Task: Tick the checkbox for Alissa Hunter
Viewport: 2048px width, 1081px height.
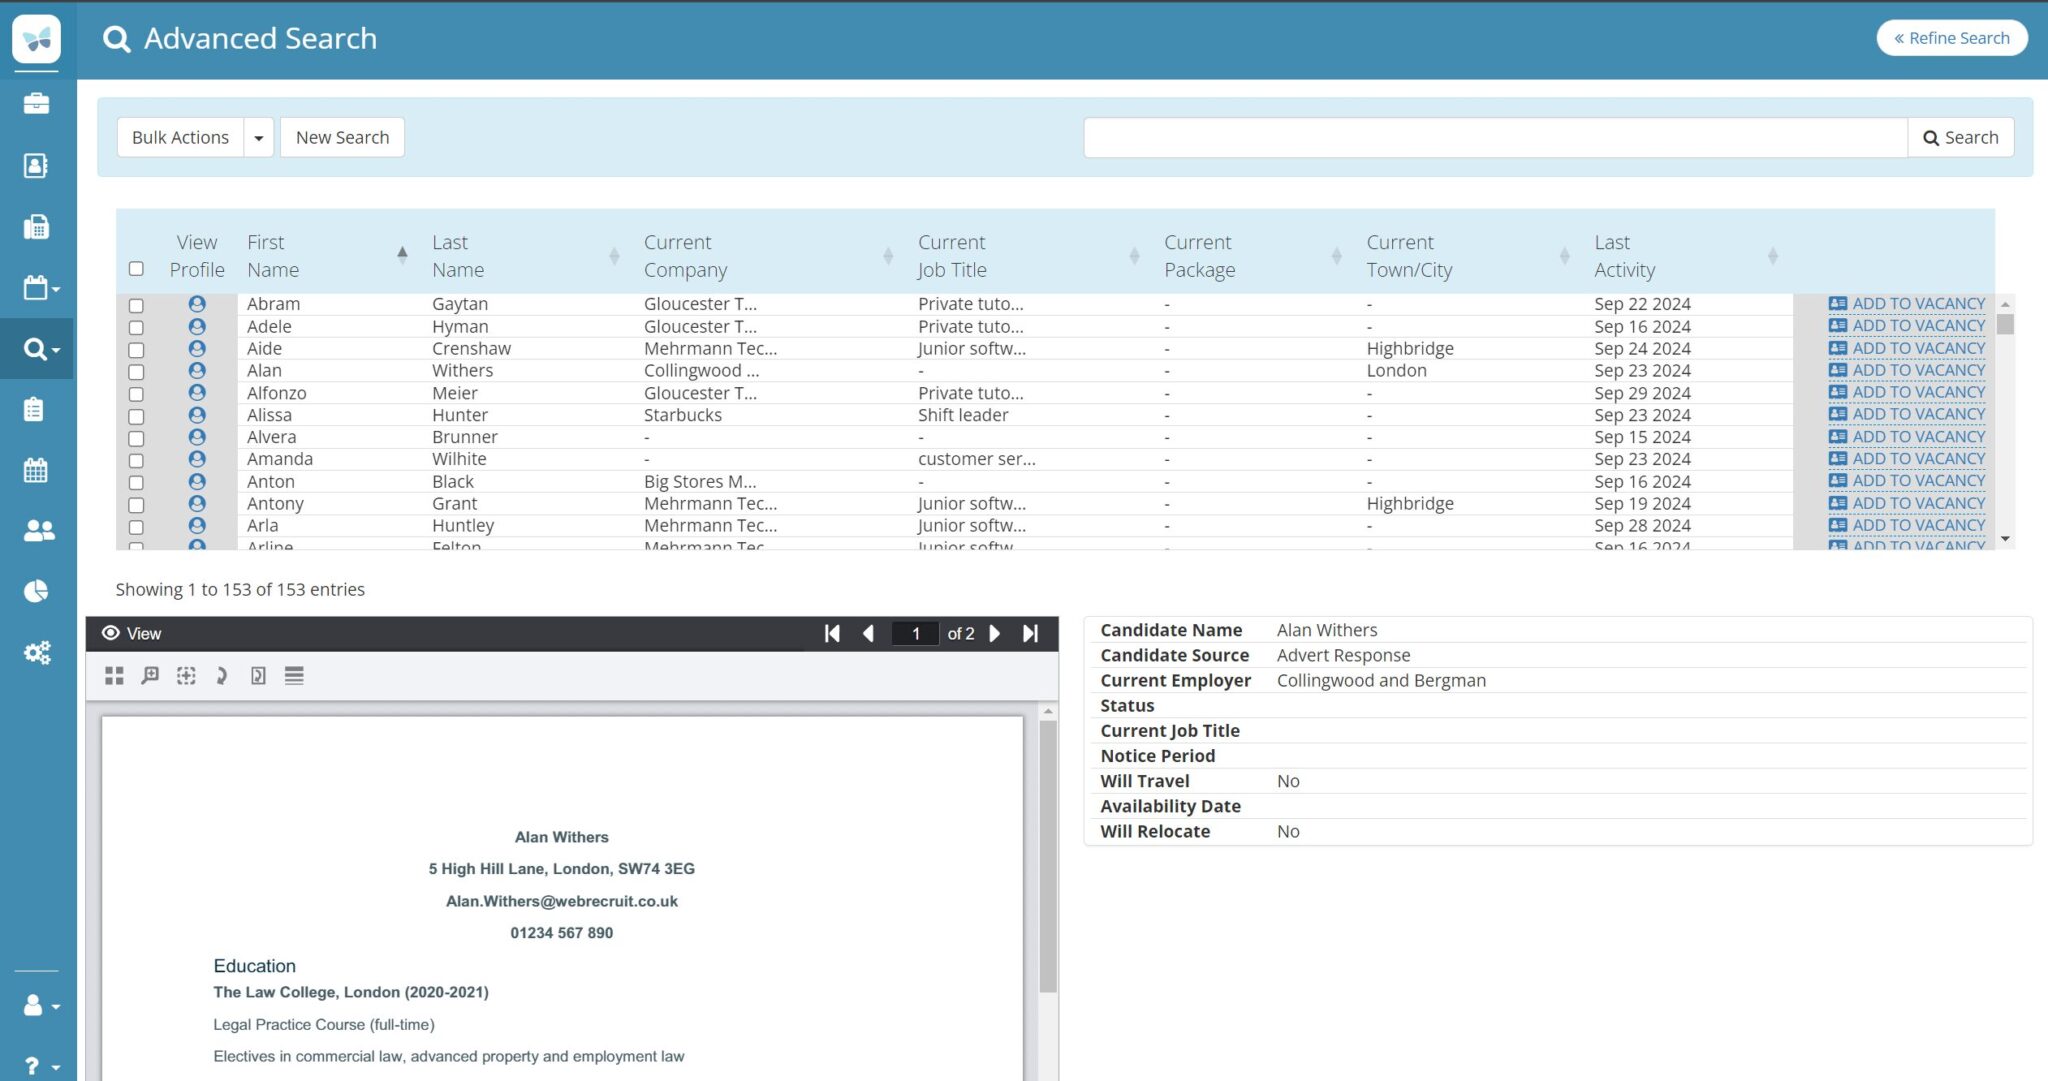Action: pos(136,416)
